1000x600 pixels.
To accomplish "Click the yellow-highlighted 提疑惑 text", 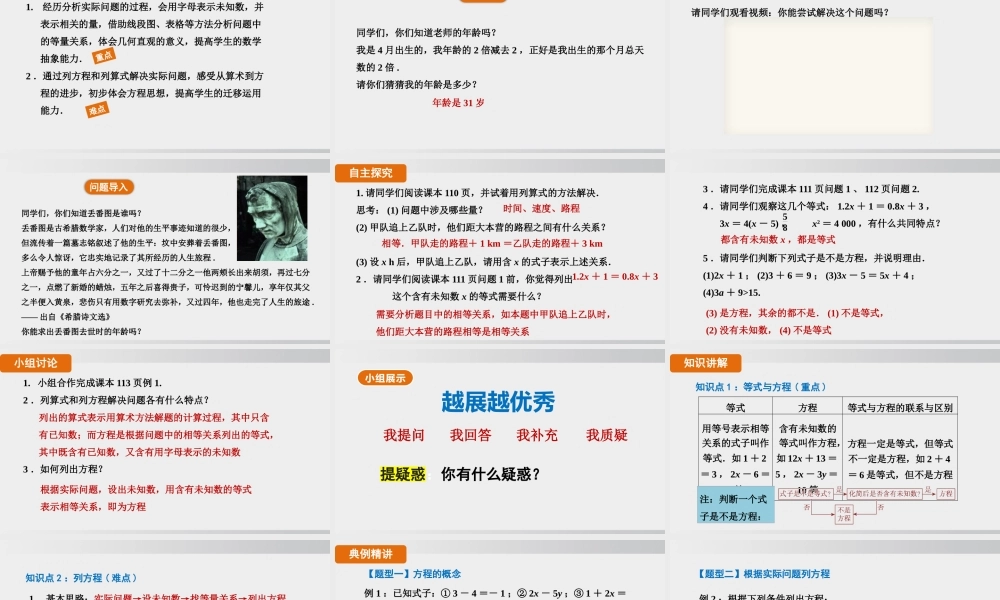I will pos(402,474).
